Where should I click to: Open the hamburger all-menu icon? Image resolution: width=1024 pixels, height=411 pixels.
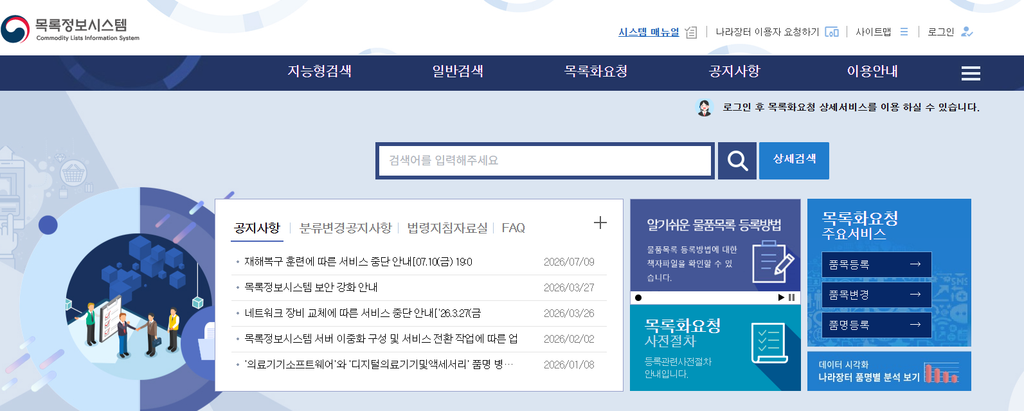[x=971, y=73]
